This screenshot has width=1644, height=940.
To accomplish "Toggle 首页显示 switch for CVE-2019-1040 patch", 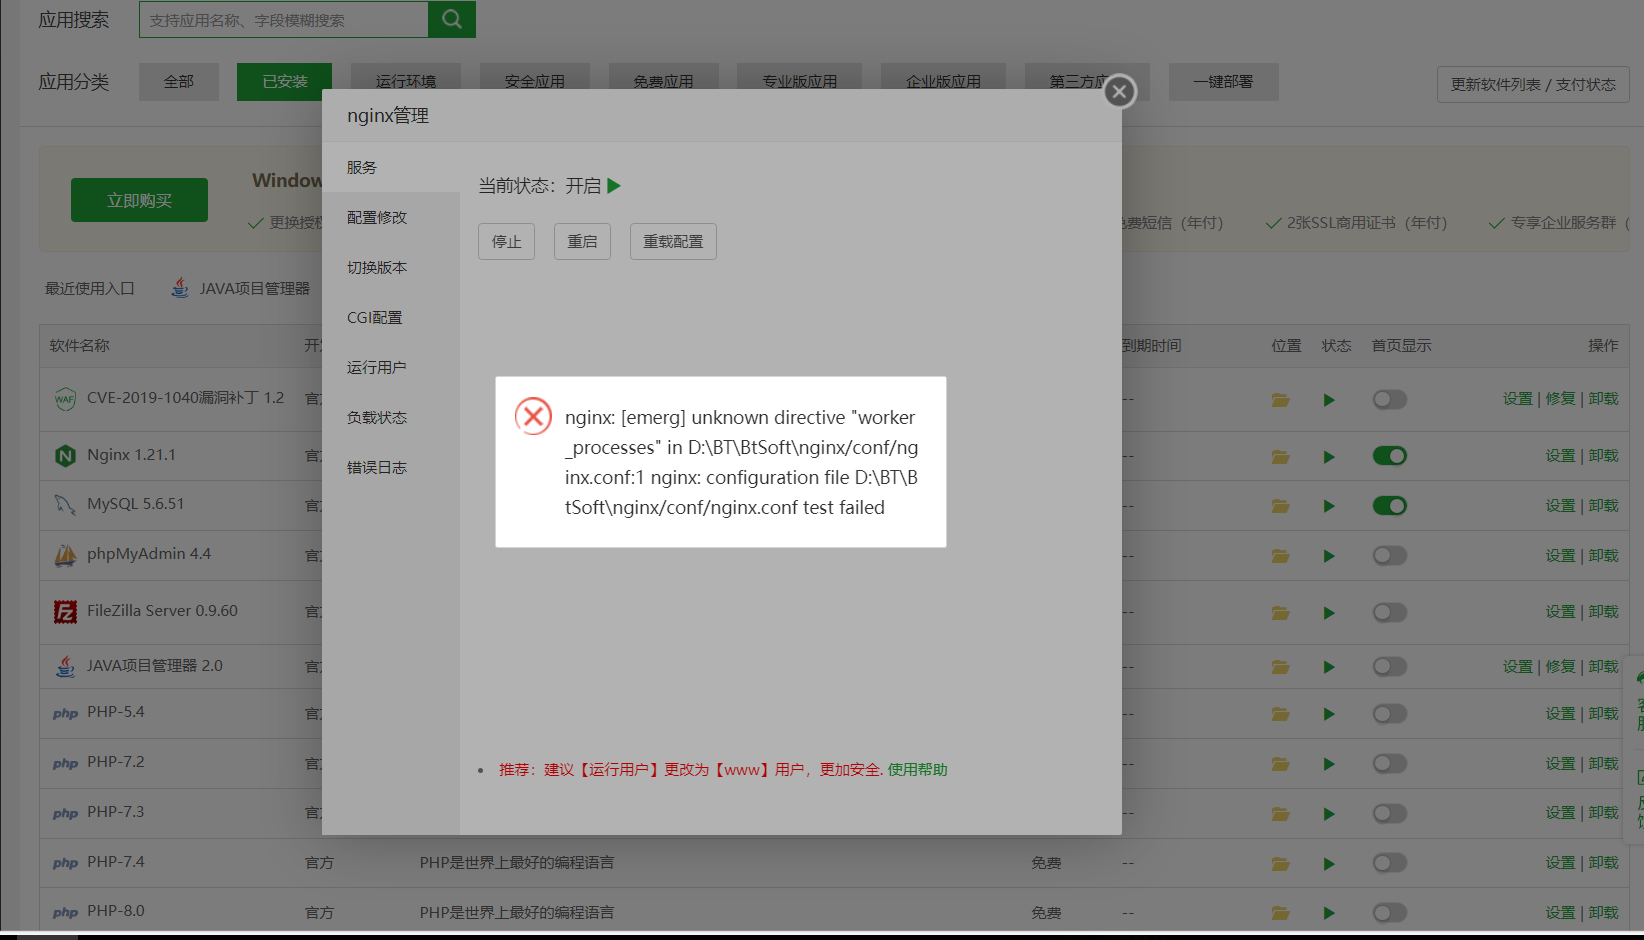I will (x=1389, y=400).
